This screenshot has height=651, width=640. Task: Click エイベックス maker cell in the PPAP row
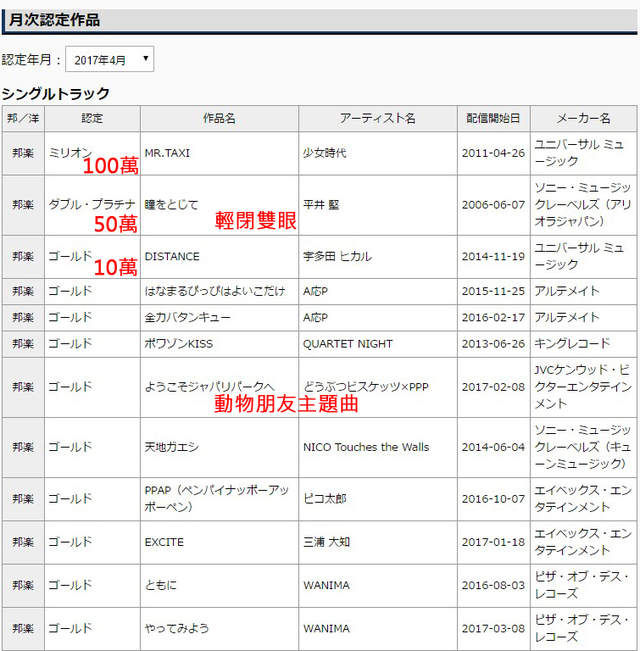point(583,499)
